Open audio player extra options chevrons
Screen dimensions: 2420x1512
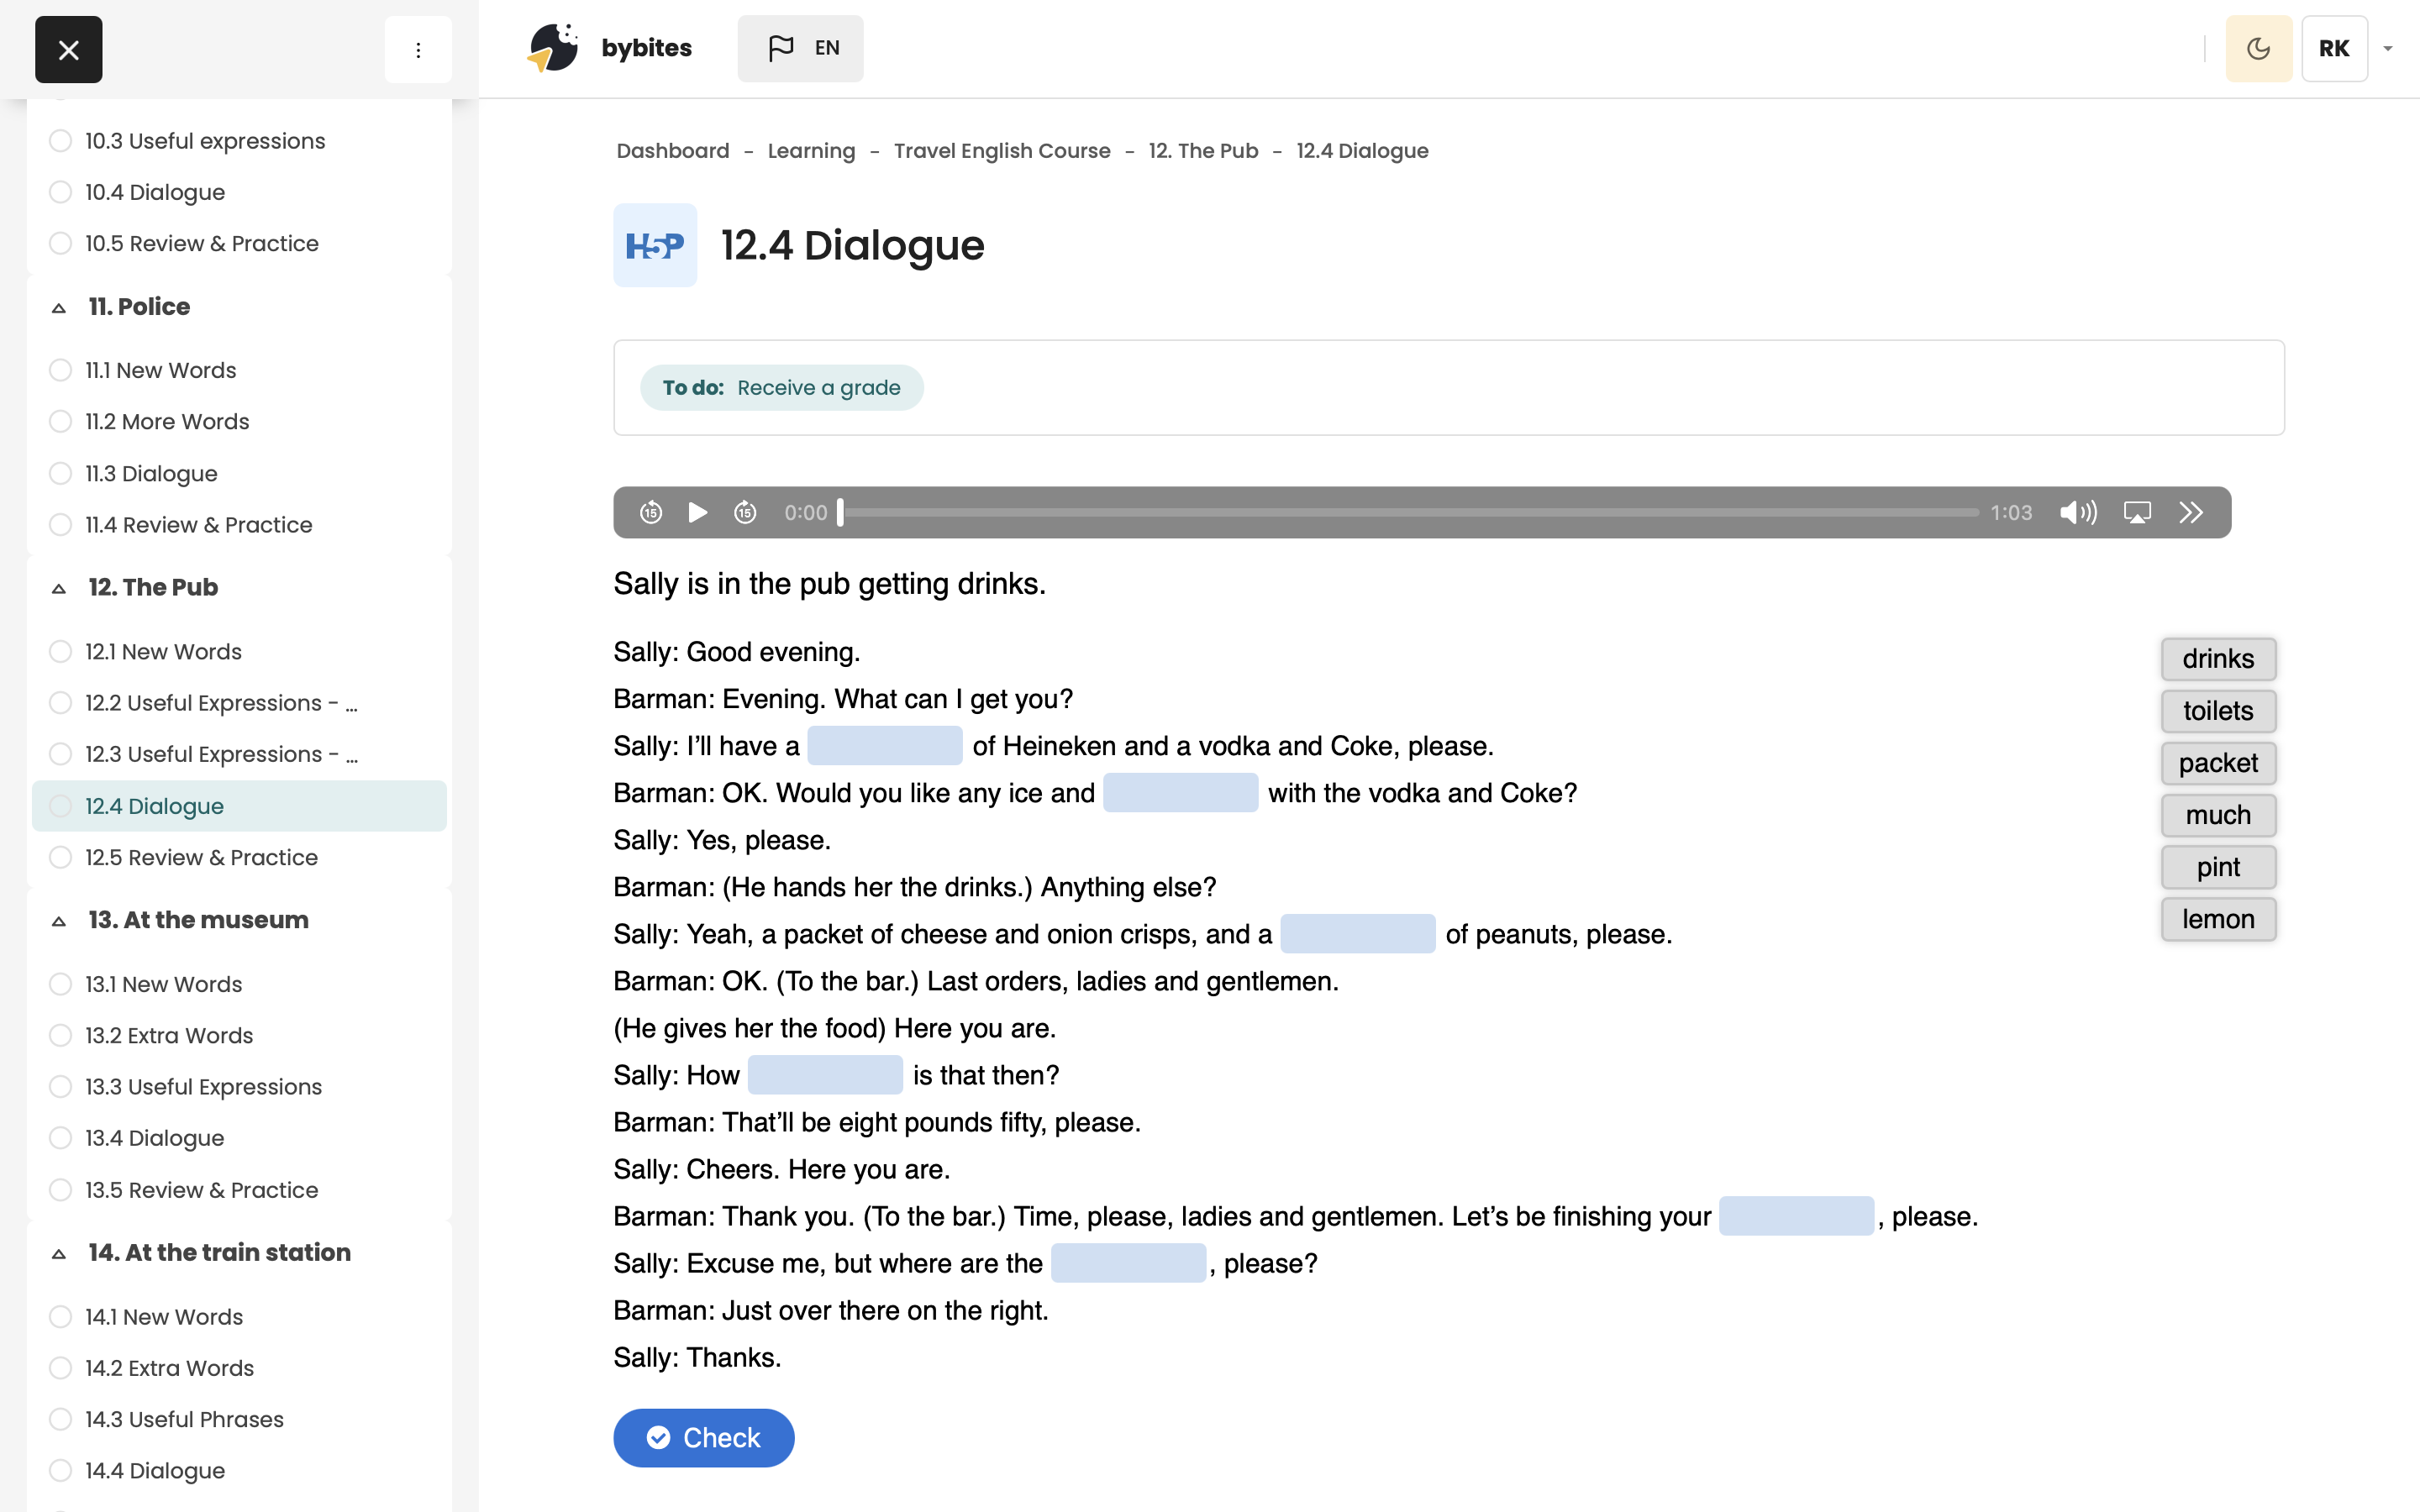(2191, 513)
